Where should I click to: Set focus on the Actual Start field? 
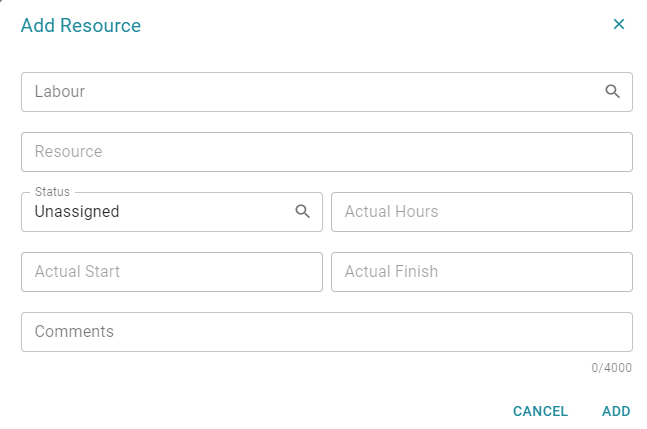tap(172, 272)
